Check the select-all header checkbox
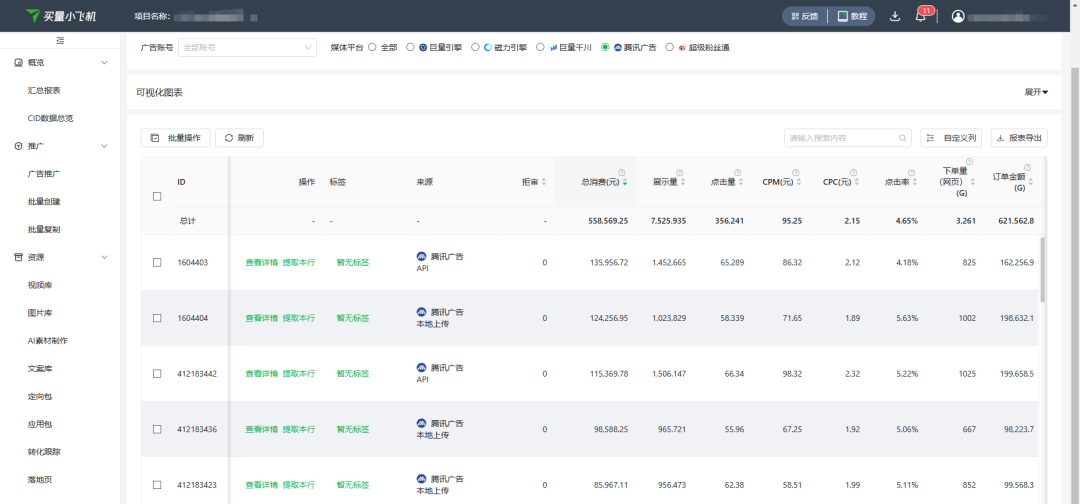1080x504 pixels. (157, 196)
